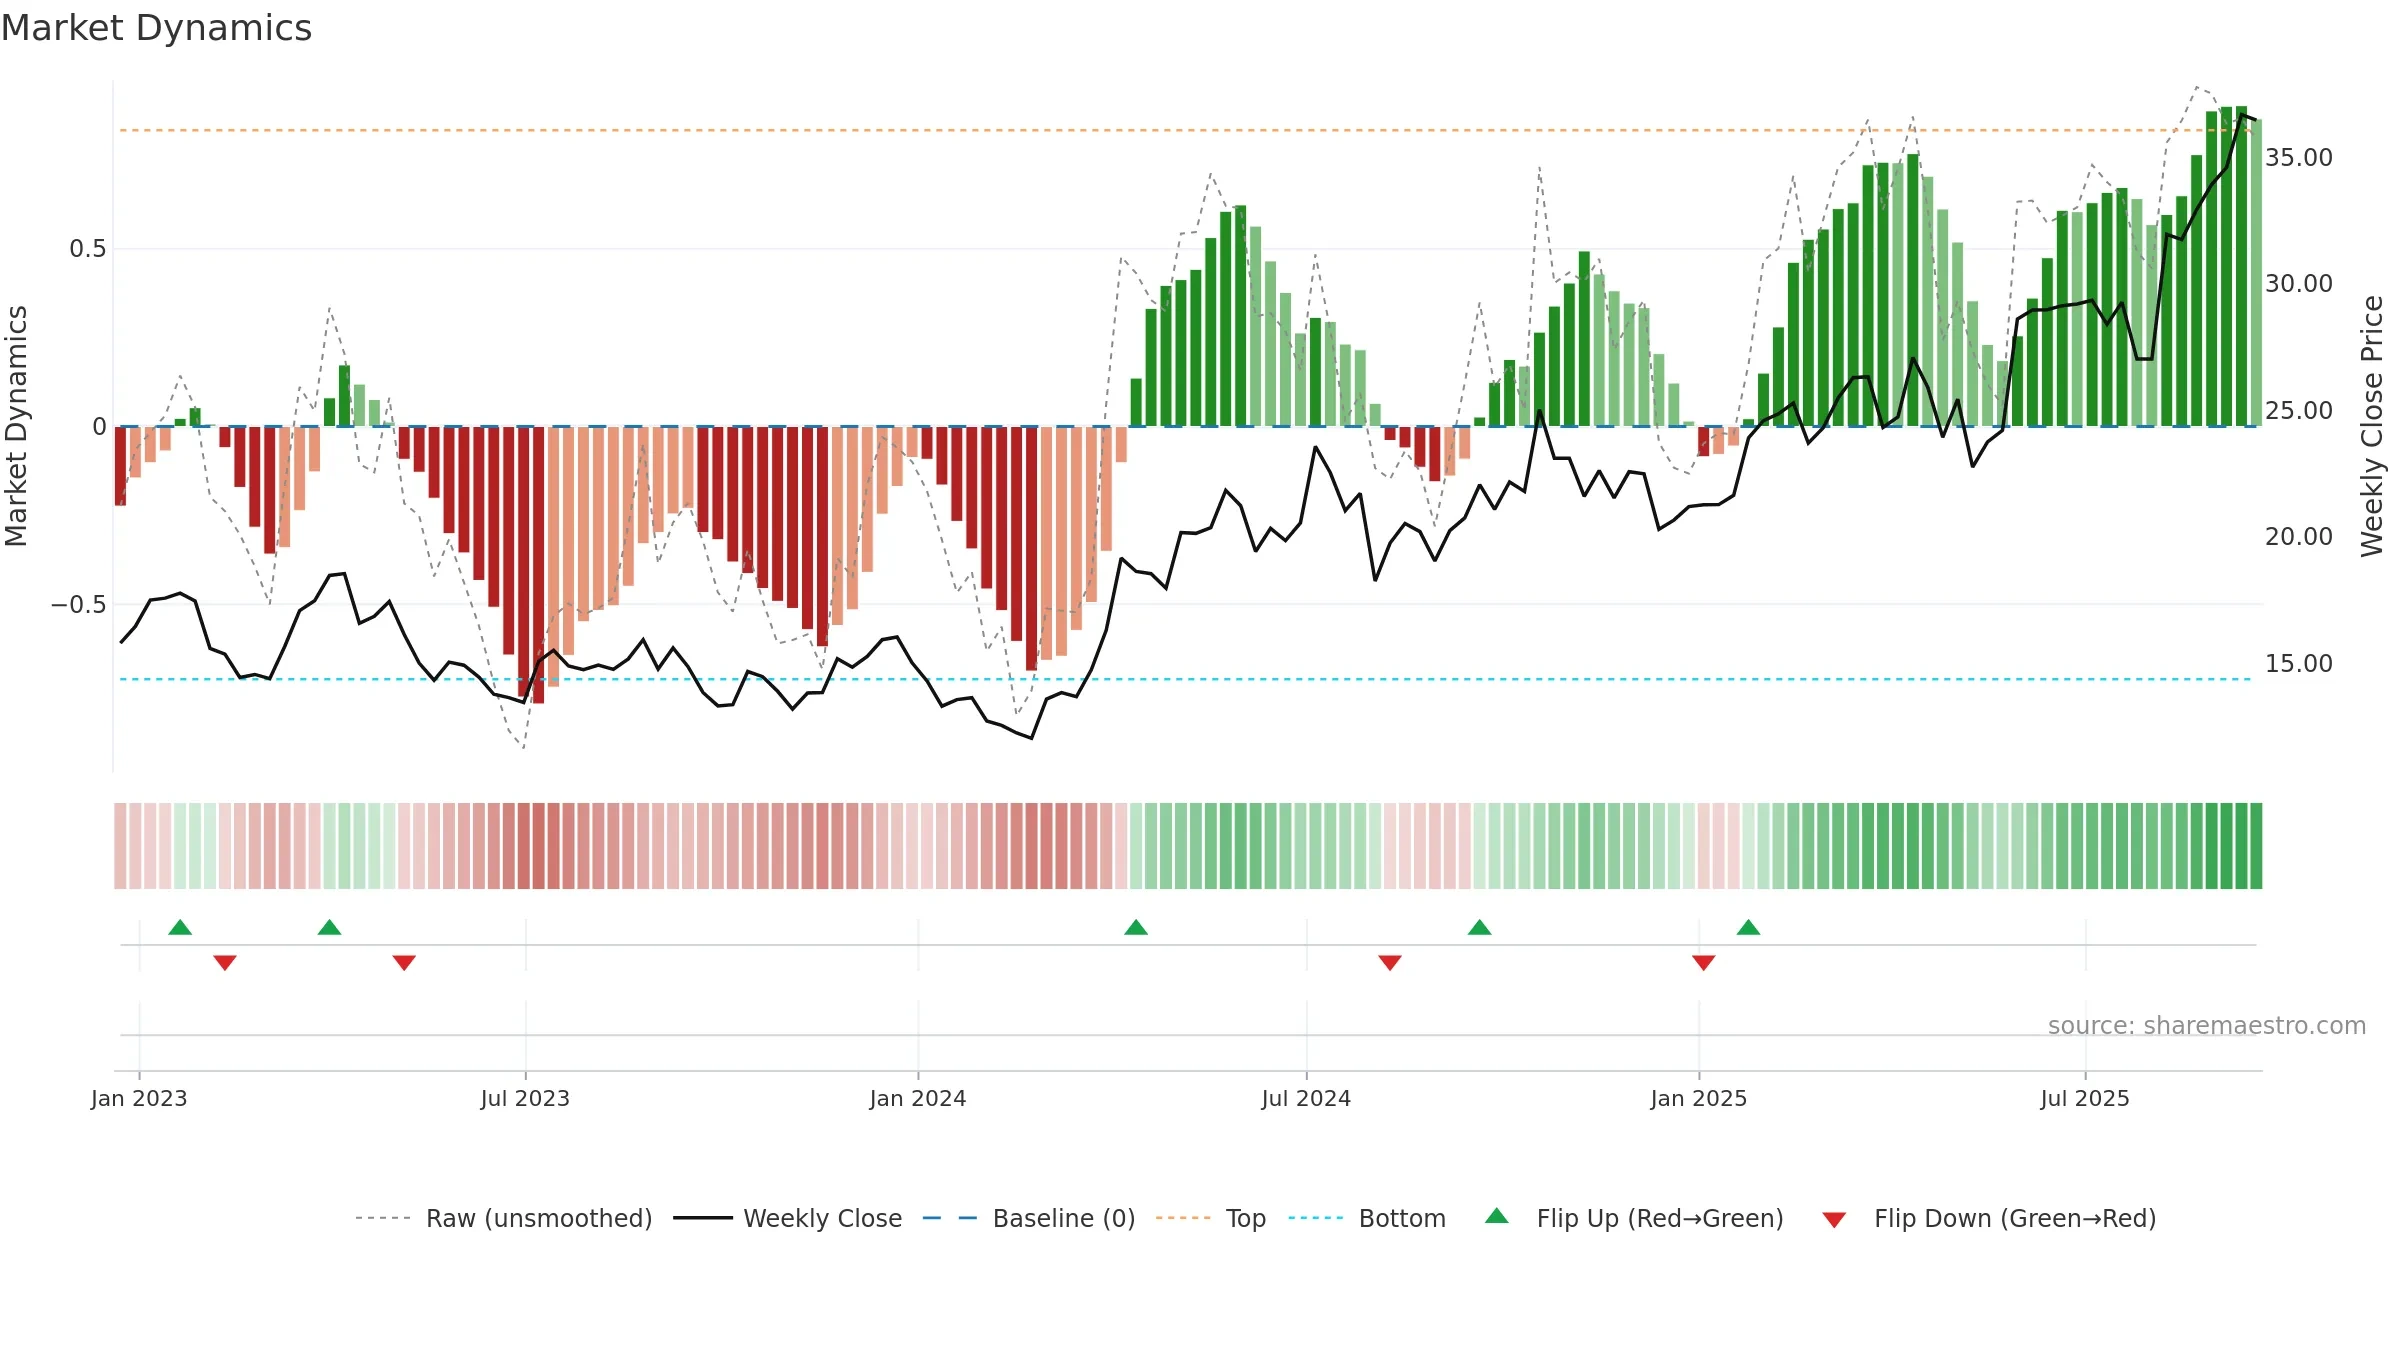Click the Jul 2023 axis label
The width and height of the screenshot is (2400, 1350).
[x=525, y=1098]
